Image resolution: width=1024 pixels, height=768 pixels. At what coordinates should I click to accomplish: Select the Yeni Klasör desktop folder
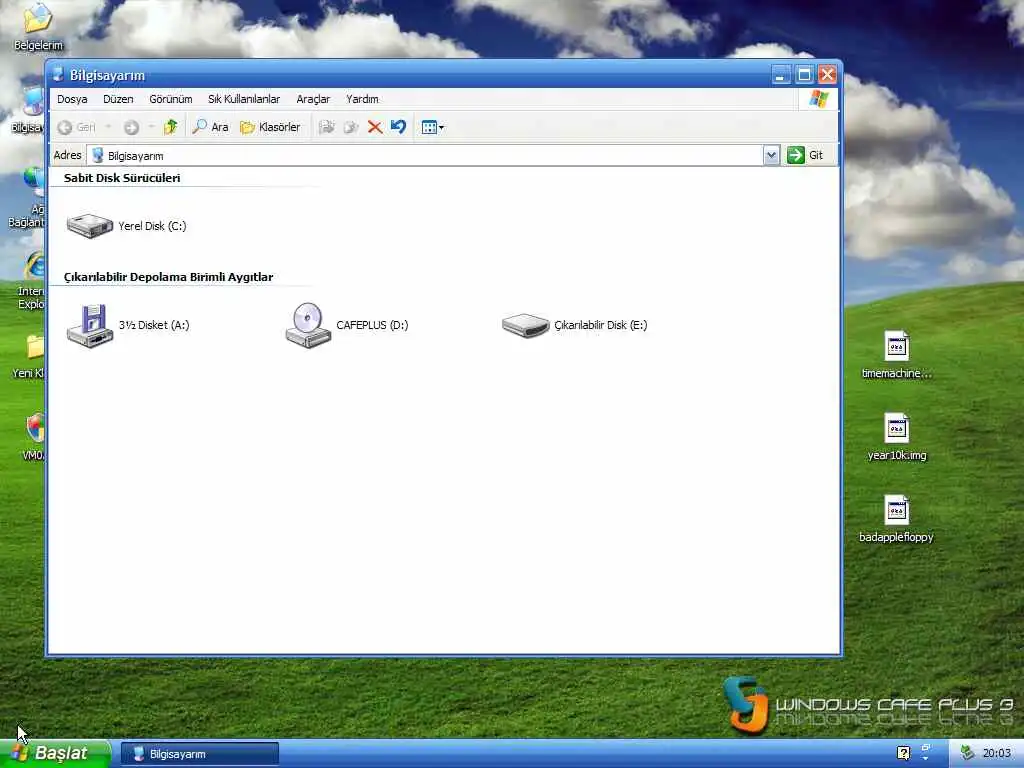tap(29, 357)
